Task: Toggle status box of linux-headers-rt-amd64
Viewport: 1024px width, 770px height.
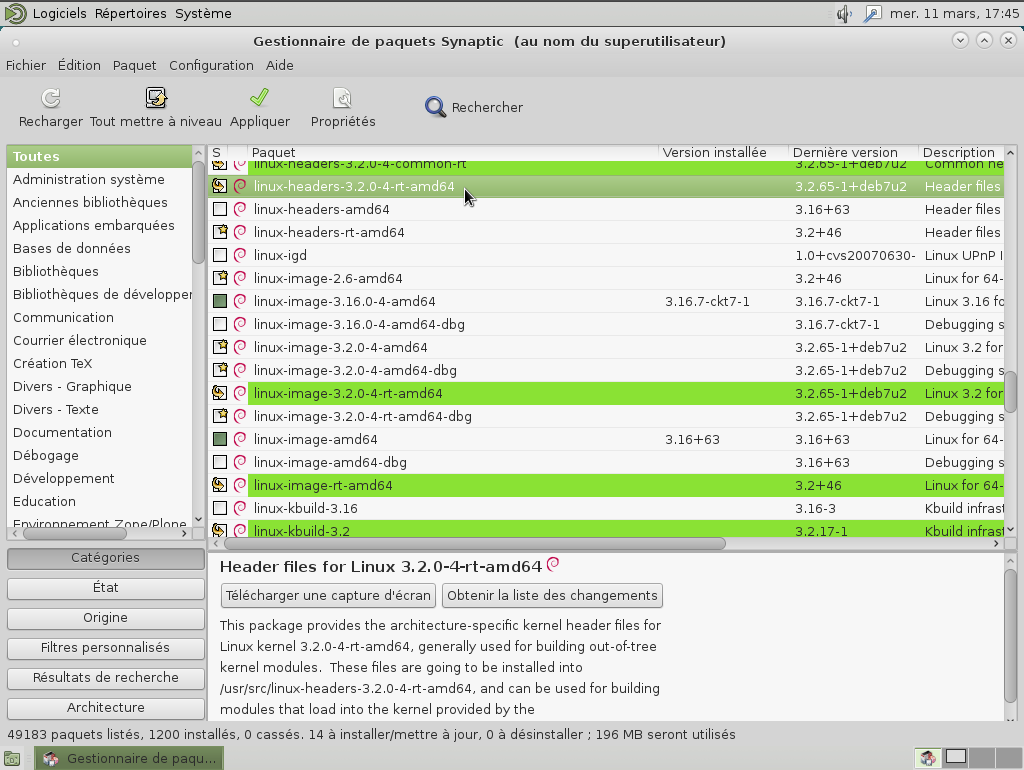Action: pyautogui.click(x=220, y=232)
